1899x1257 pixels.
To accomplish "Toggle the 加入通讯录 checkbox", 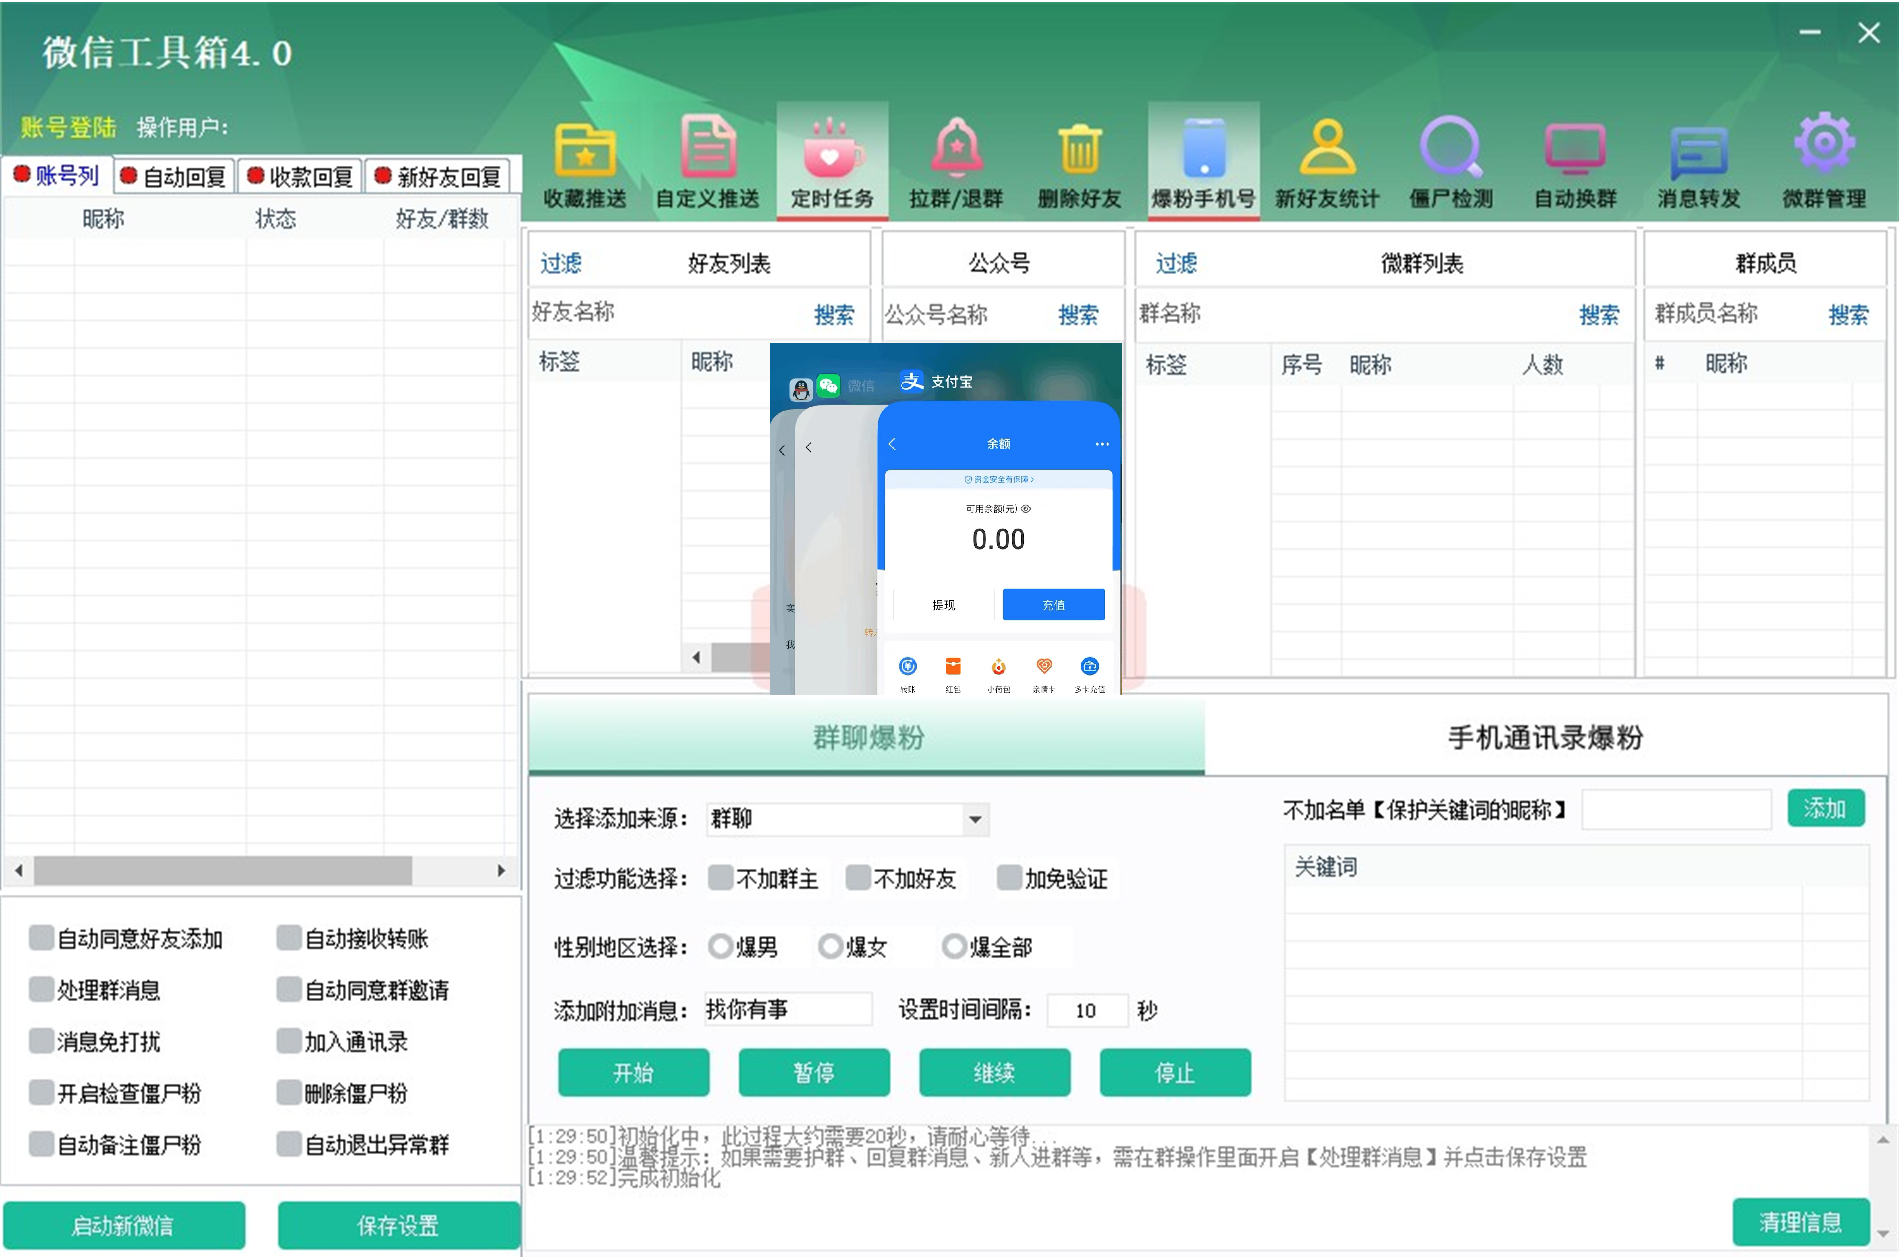I will [289, 1041].
